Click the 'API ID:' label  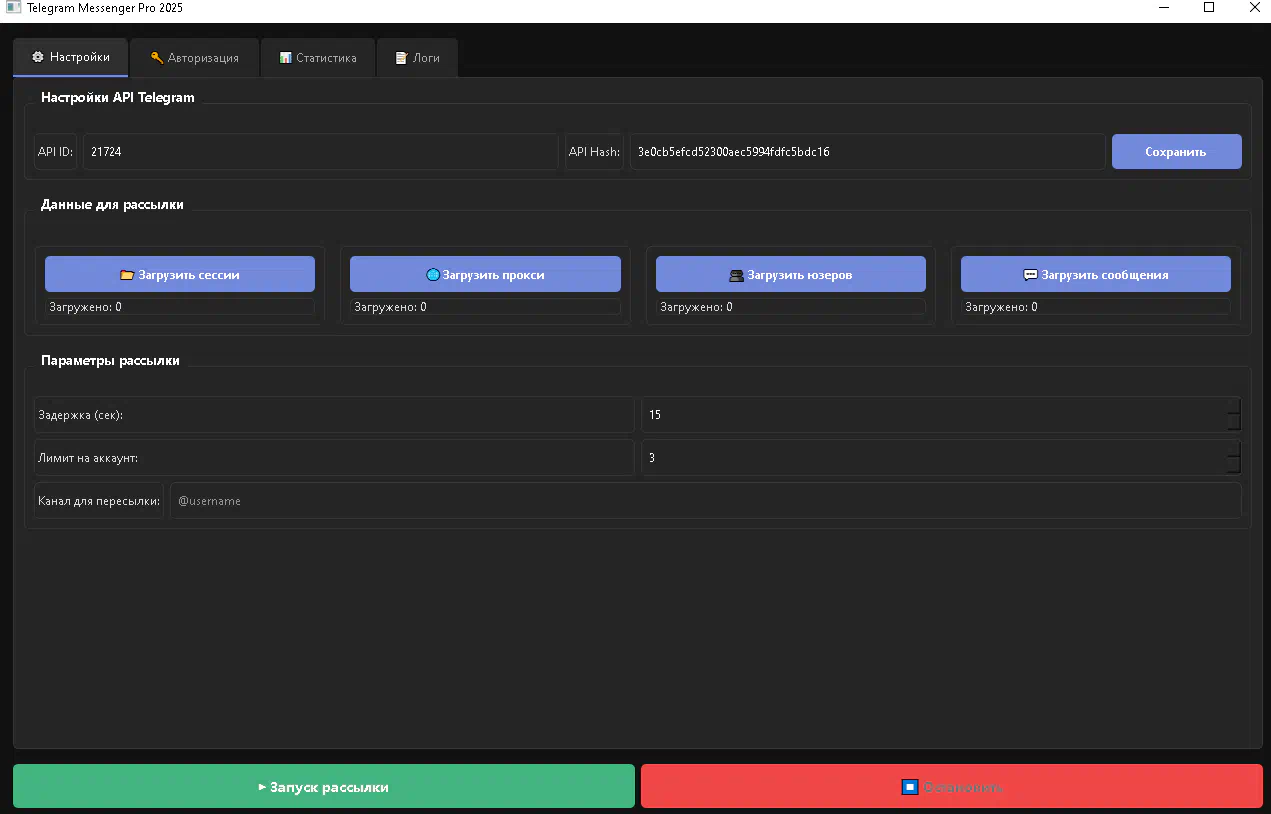(x=55, y=152)
